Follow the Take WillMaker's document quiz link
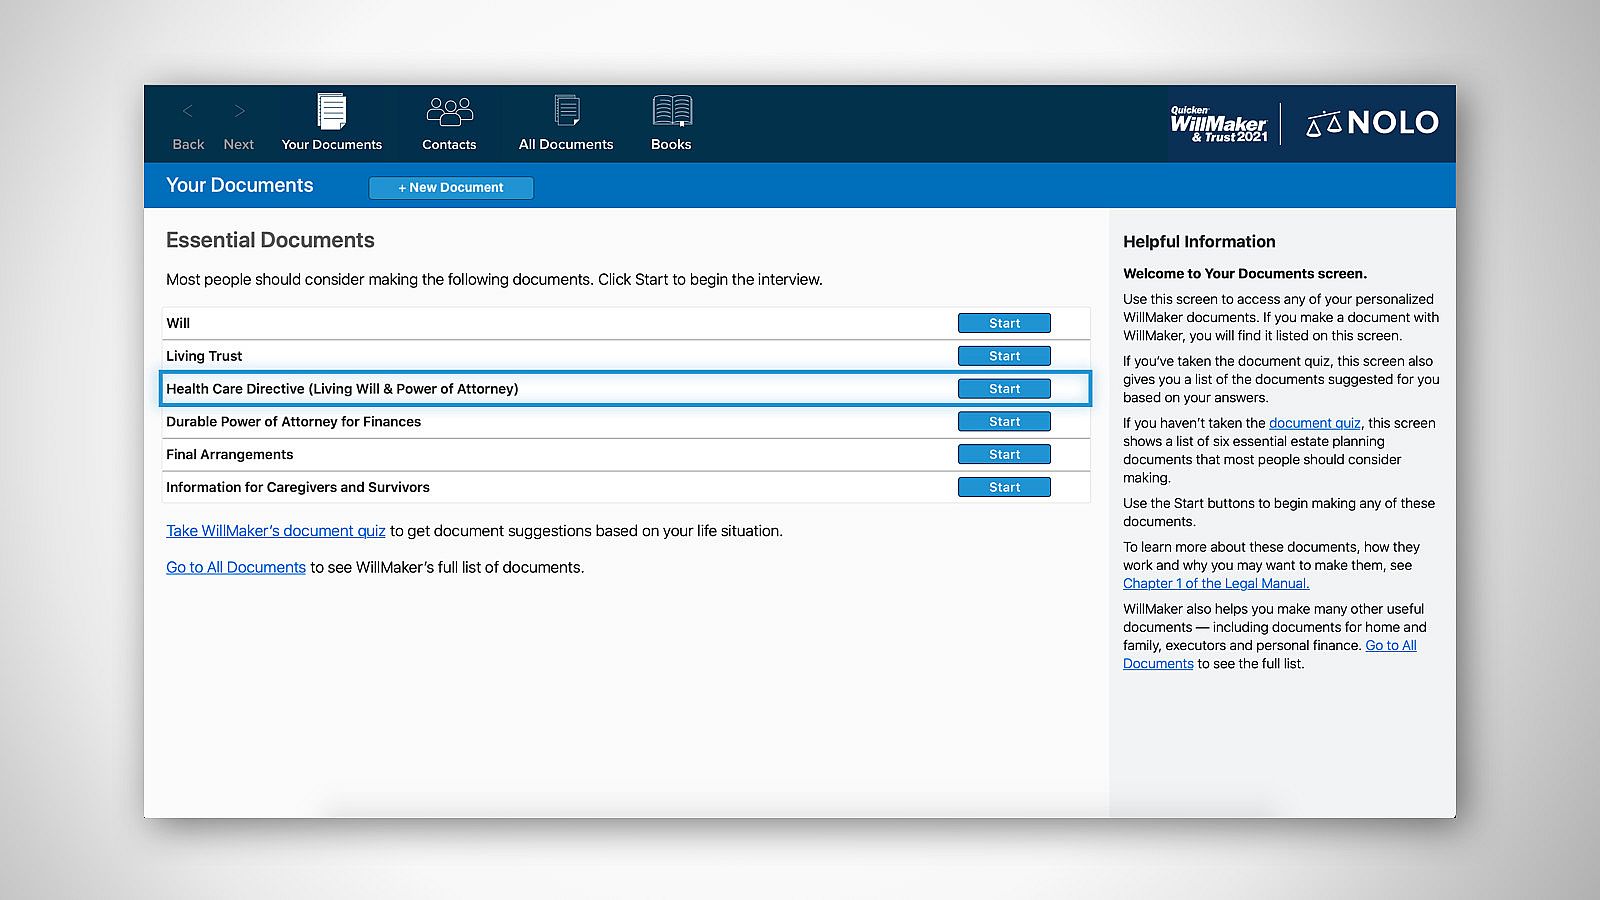The height and width of the screenshot is (900, 1600). pyautogui.click(x=276, y=531)
